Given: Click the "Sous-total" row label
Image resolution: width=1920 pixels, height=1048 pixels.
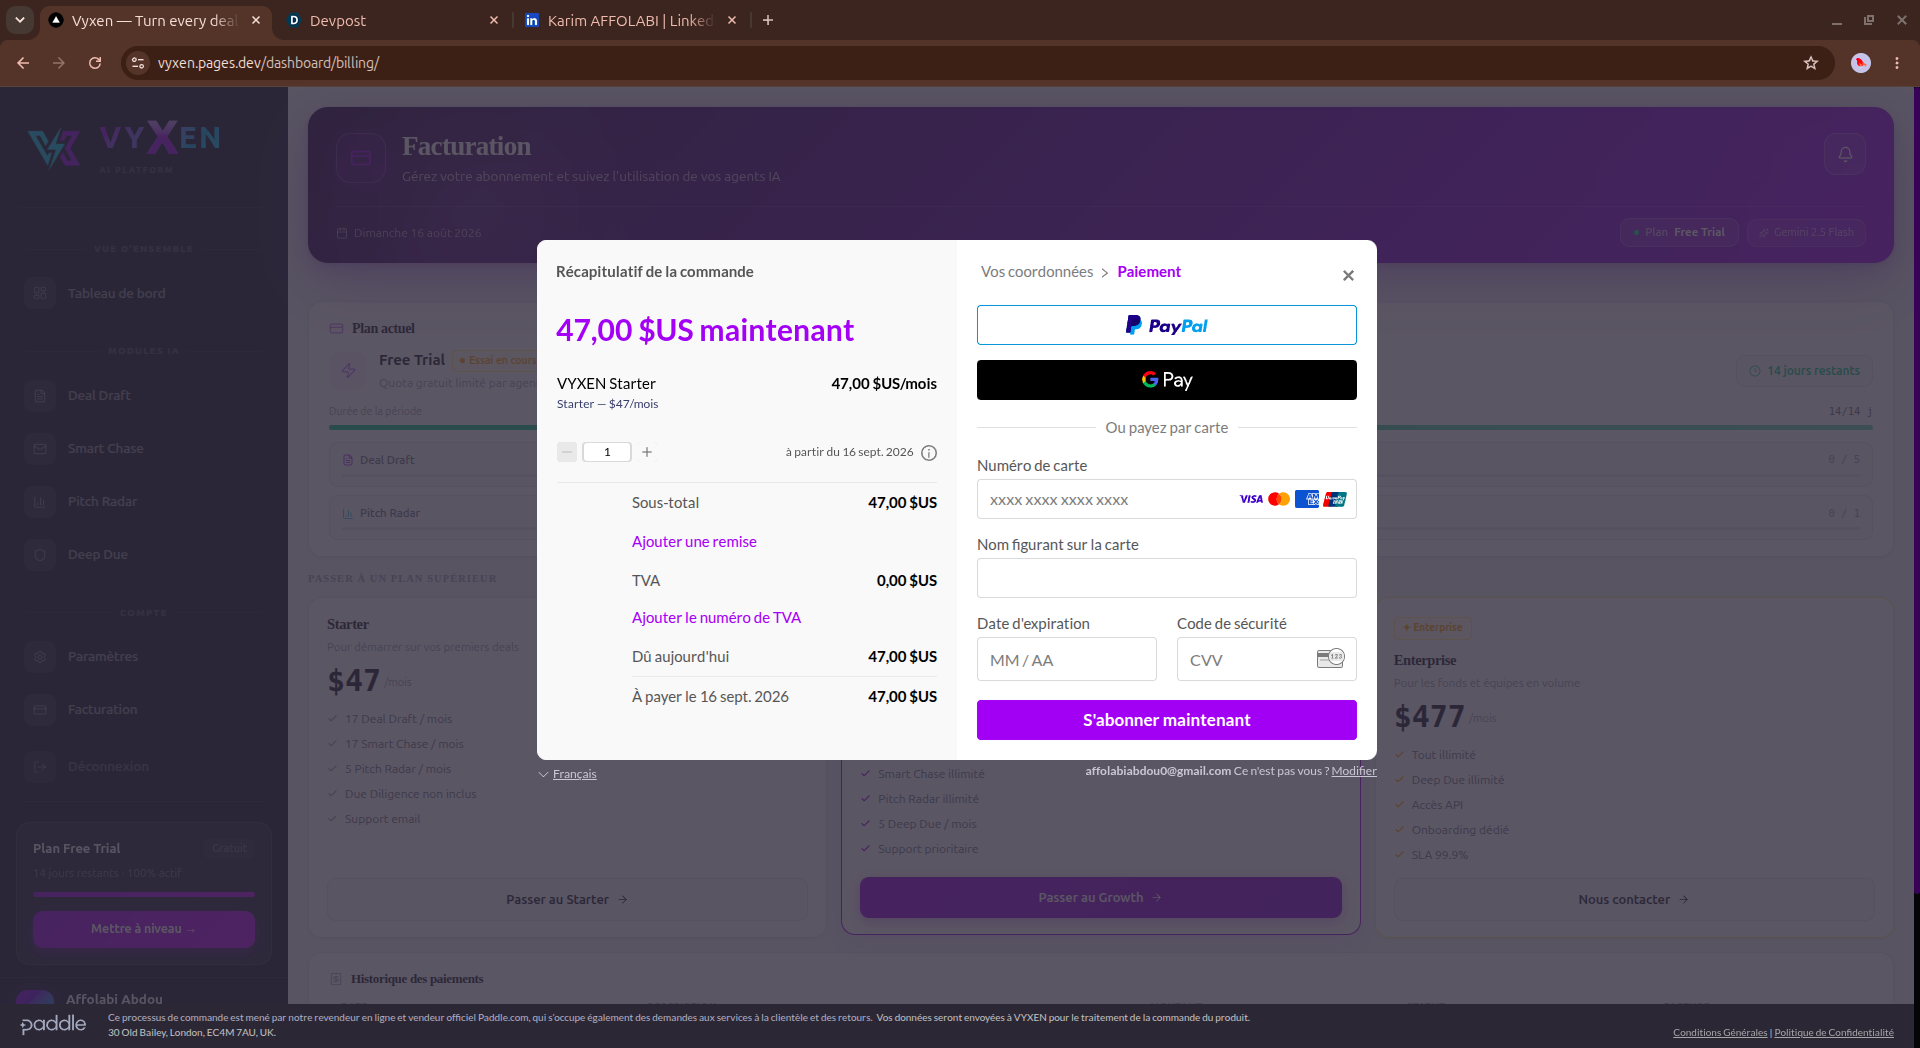Looking at the screenshot, I should [x=665, y=503].
